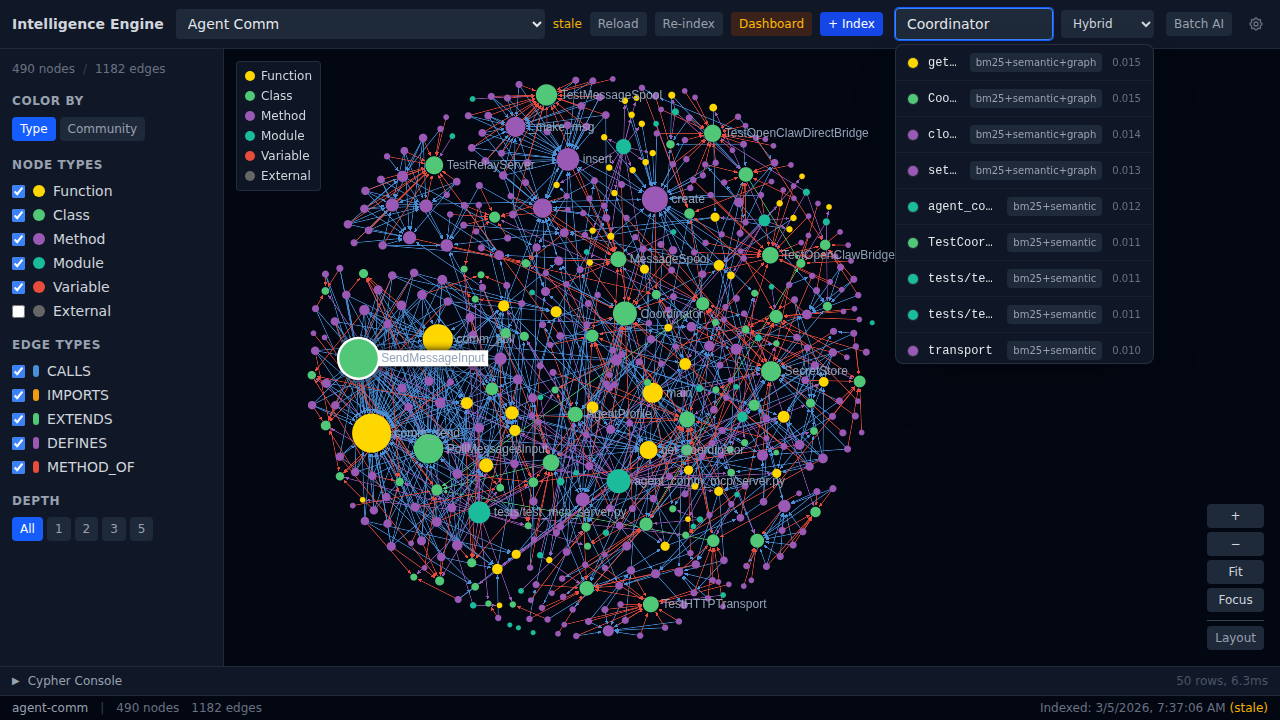Select Type coloring mode
The width and height of the screenshot is (1280, 720).
pyautogui.click(x=33, y=129)
